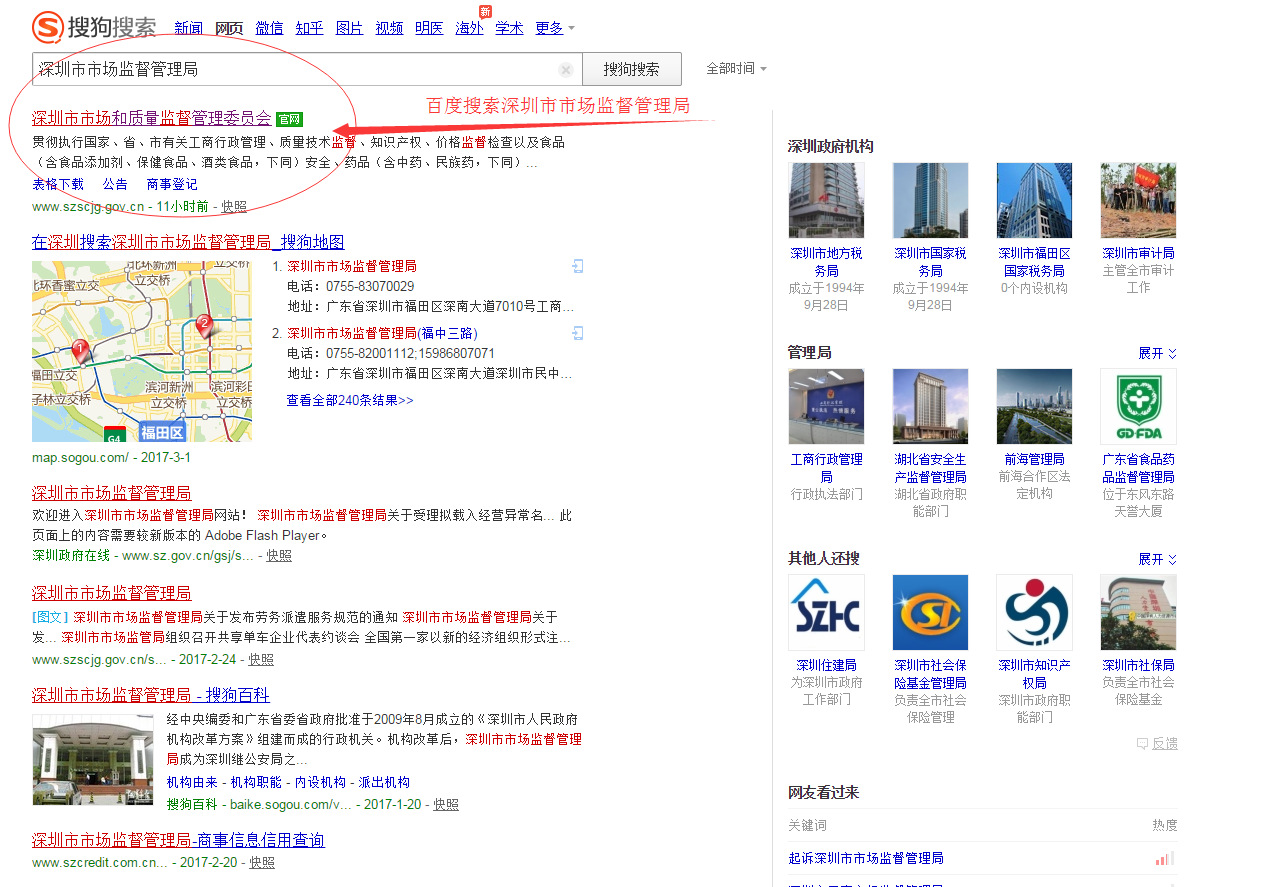Switch to the 学术 tab
1272x887 pixels.
pos(509,28)
